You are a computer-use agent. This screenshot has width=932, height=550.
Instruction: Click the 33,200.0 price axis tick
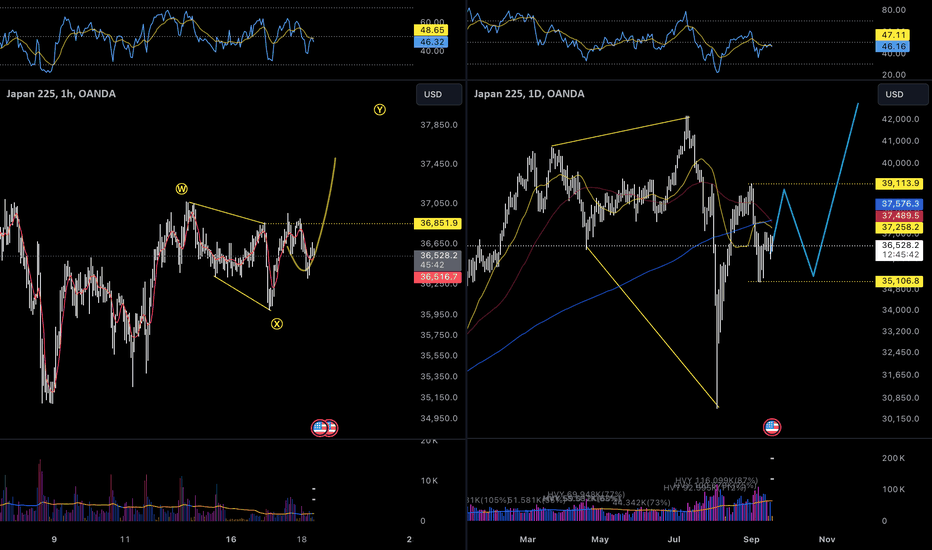(900, 331)
